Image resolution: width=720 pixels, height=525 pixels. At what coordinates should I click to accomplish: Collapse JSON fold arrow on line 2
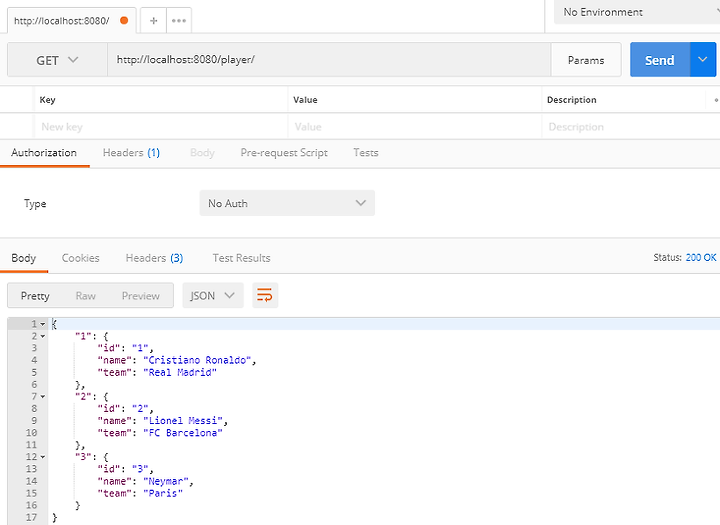point(43,336)
